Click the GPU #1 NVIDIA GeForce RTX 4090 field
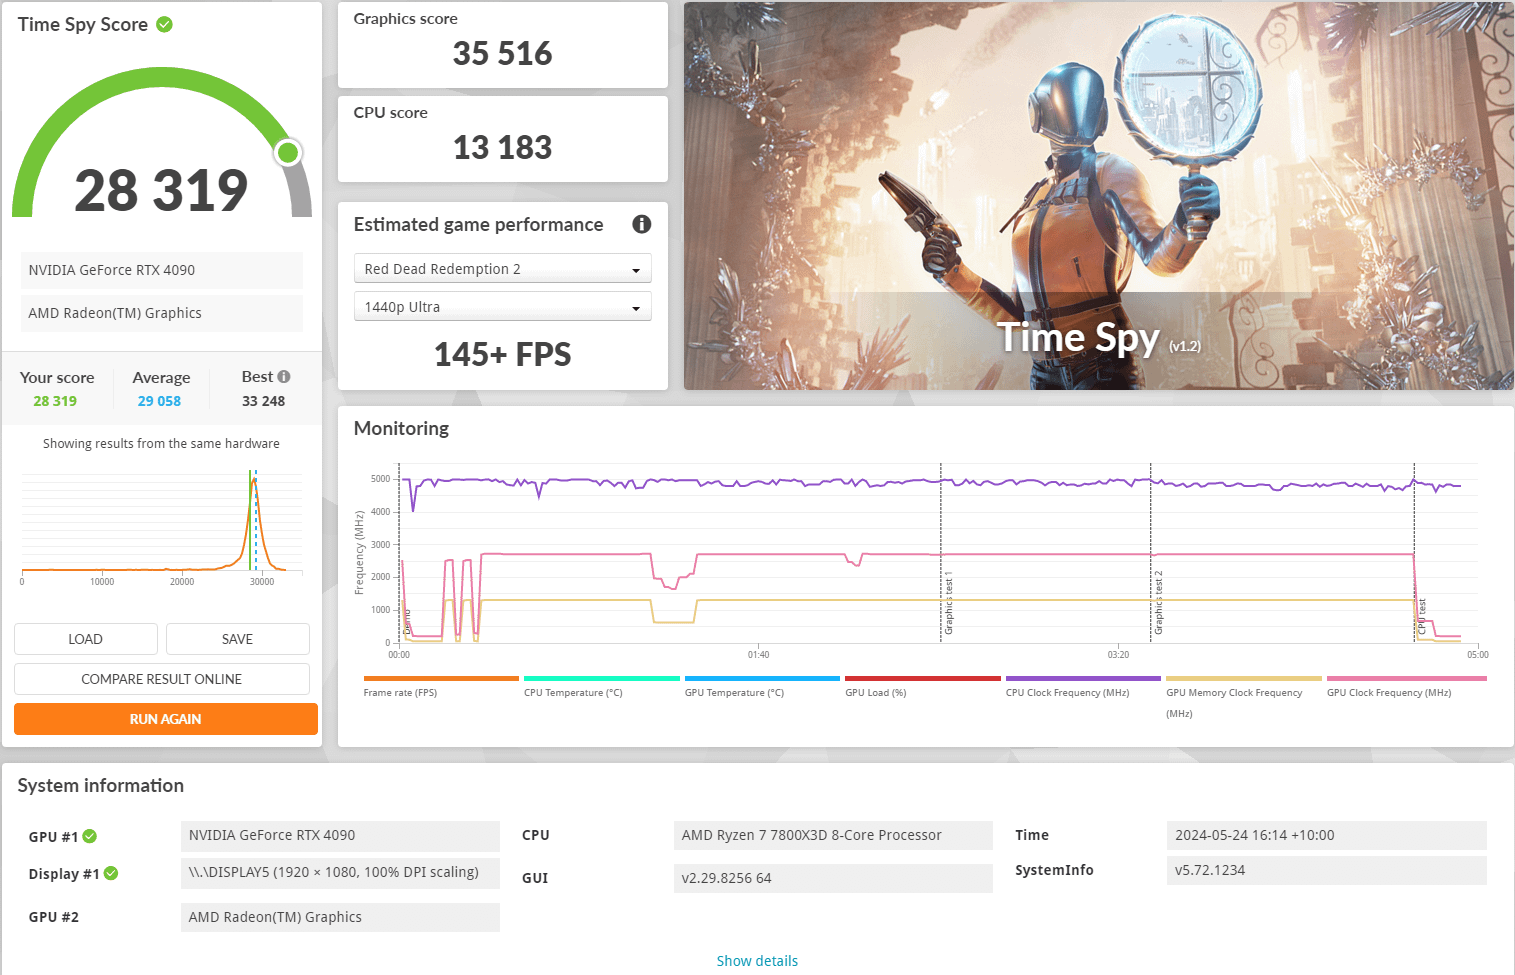The height and width of the screenshot is (975, 1515). click(x=340, y=836)
